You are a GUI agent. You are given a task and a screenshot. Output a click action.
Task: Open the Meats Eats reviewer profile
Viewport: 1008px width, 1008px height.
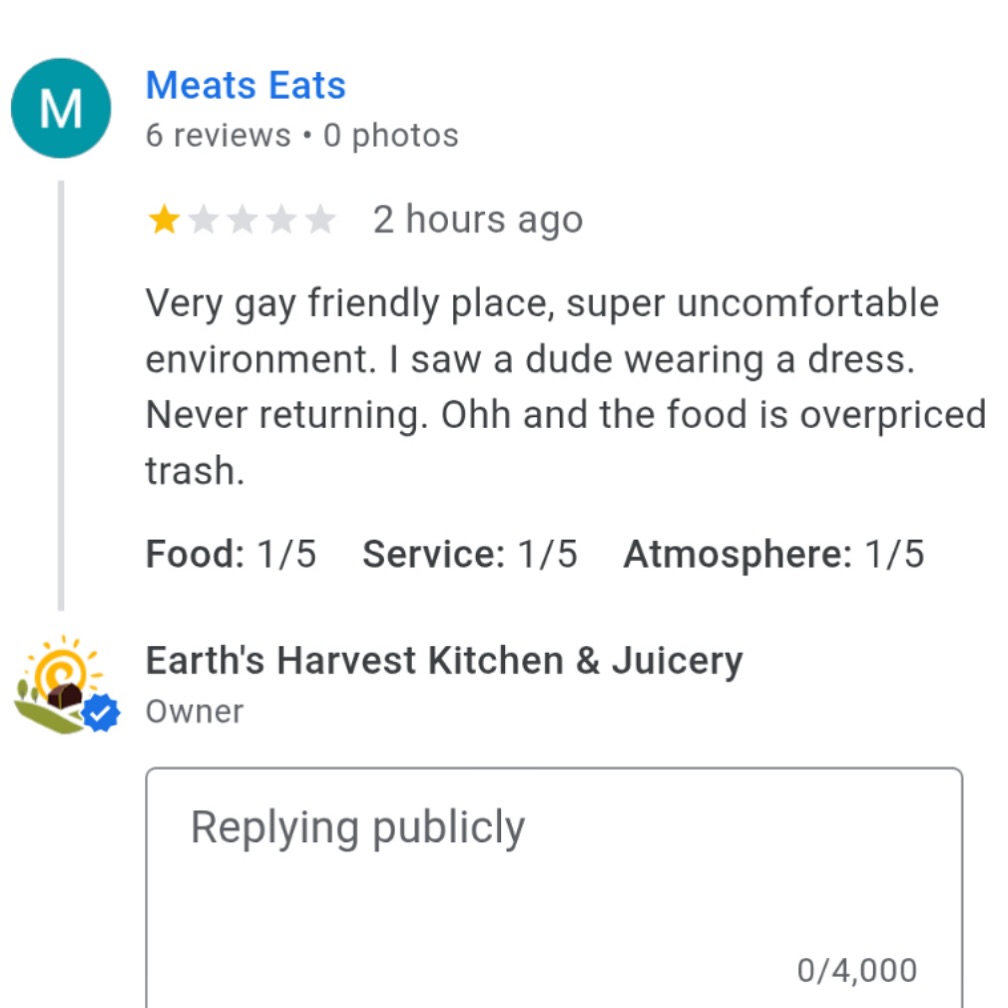pyautogui.click(x=246, y=85)
